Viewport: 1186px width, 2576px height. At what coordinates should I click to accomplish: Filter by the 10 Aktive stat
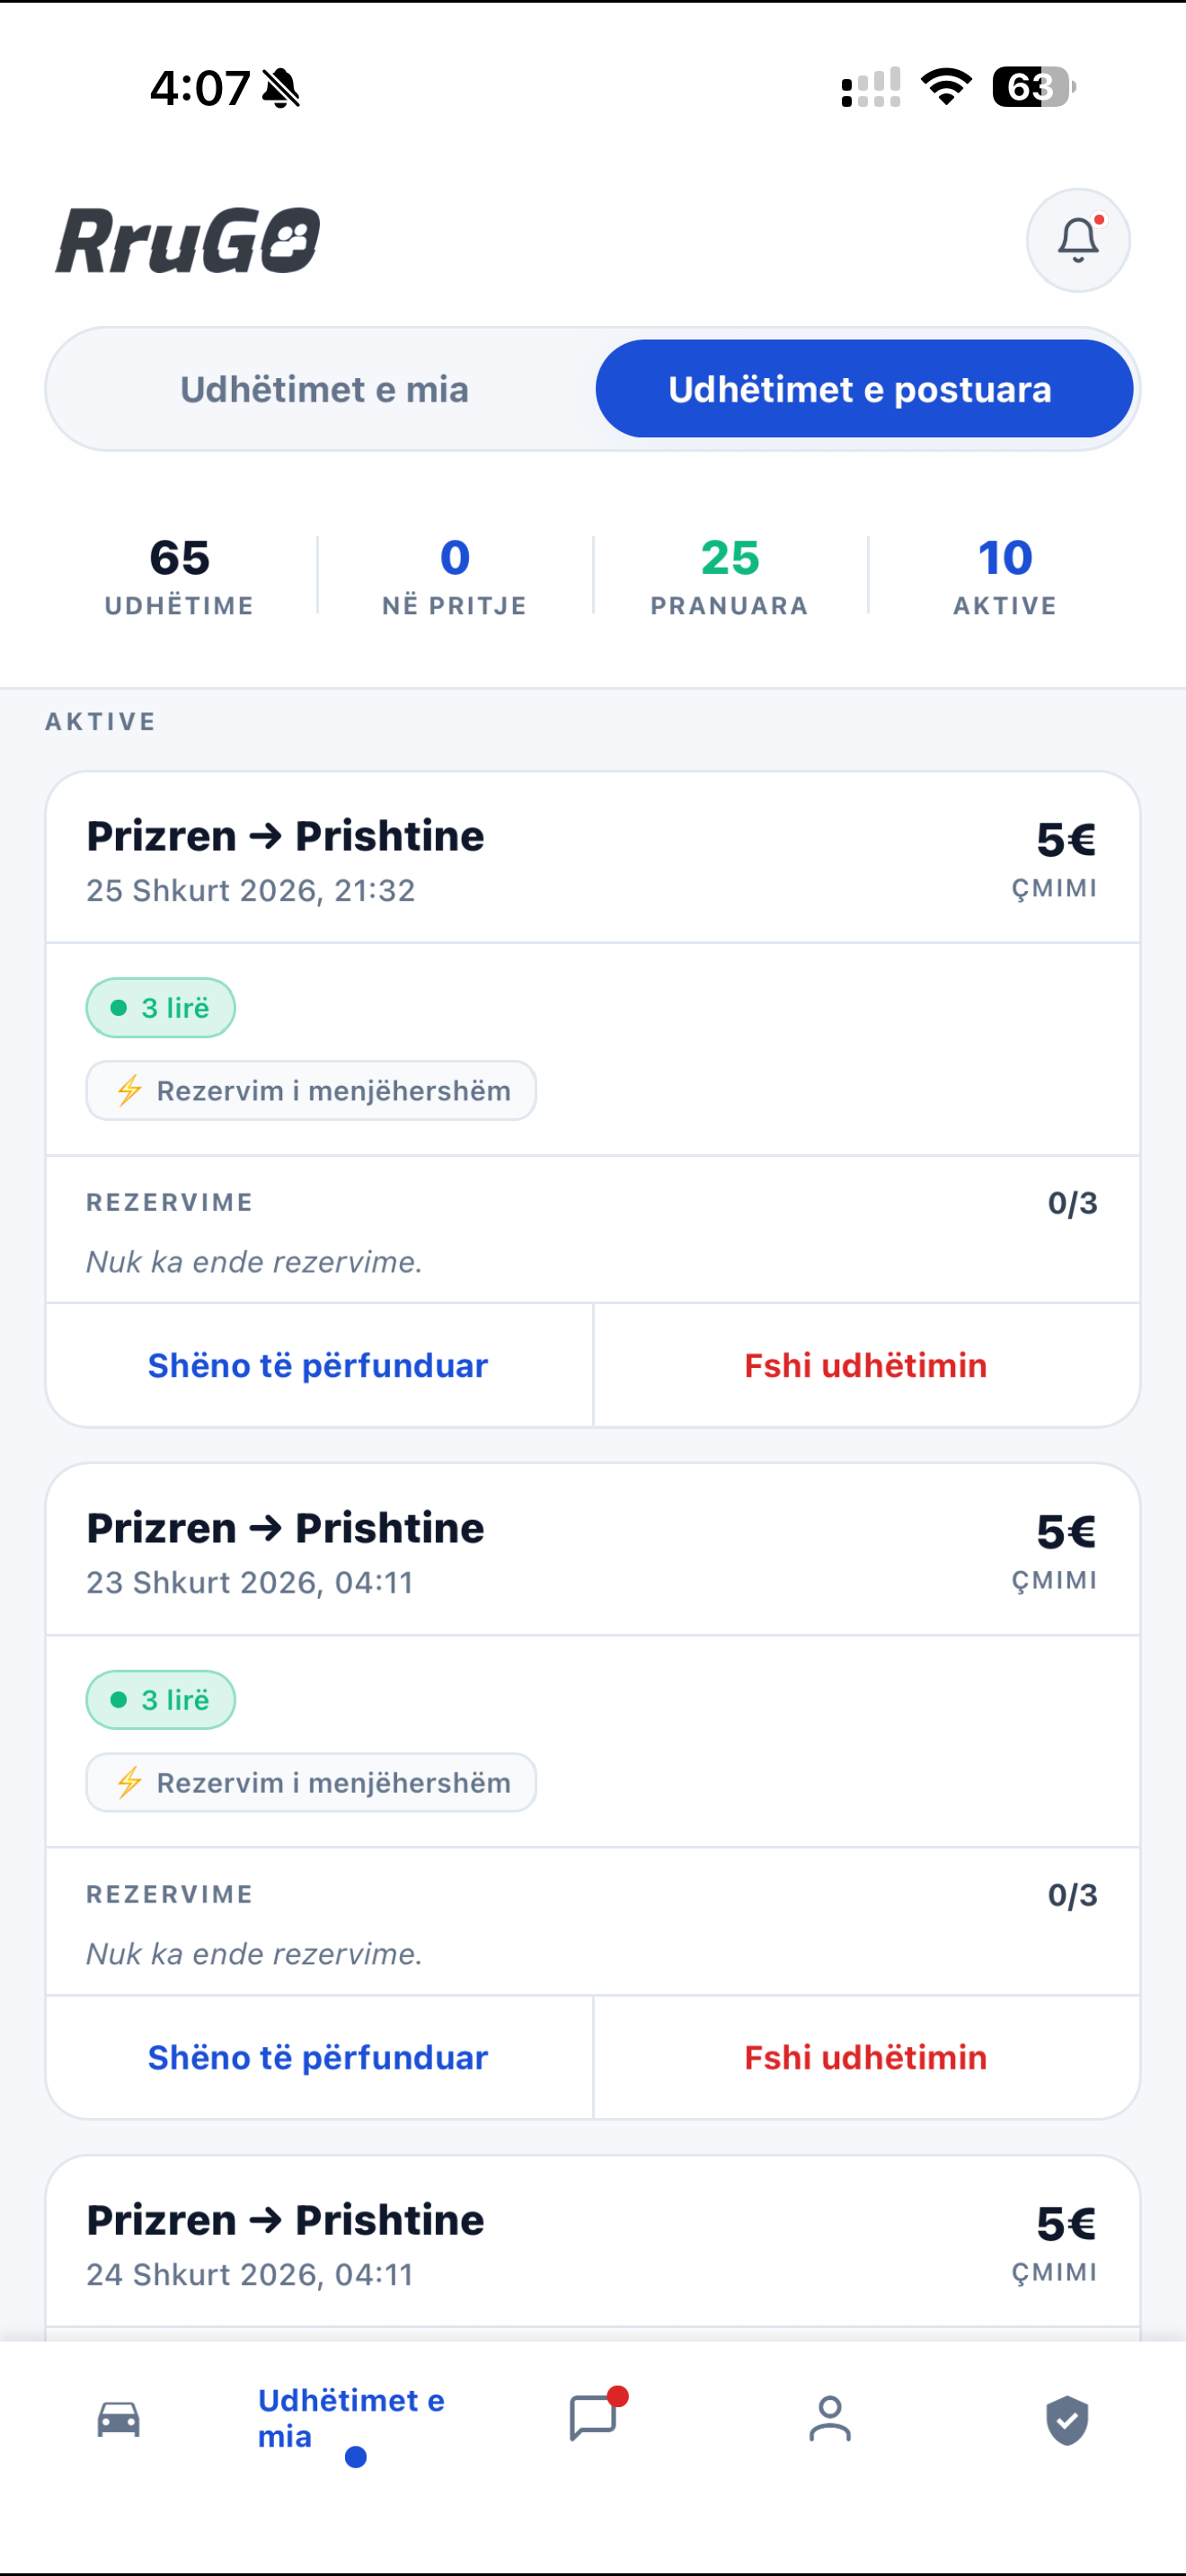click(x=1004, y=576)
